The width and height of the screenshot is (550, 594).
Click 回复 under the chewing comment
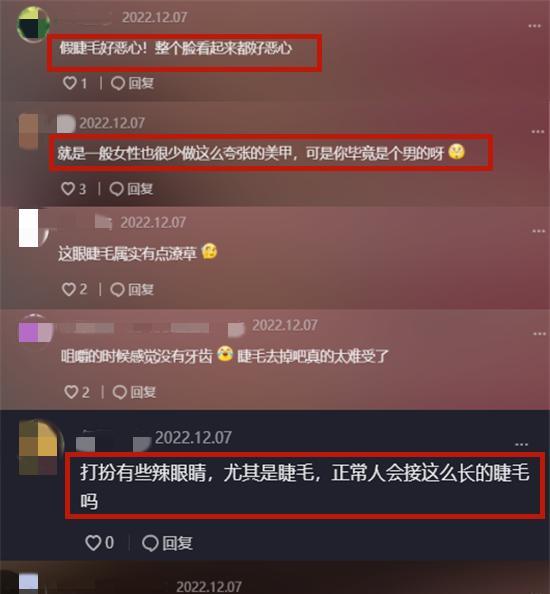pyautogui.click(x=143, y=392)
